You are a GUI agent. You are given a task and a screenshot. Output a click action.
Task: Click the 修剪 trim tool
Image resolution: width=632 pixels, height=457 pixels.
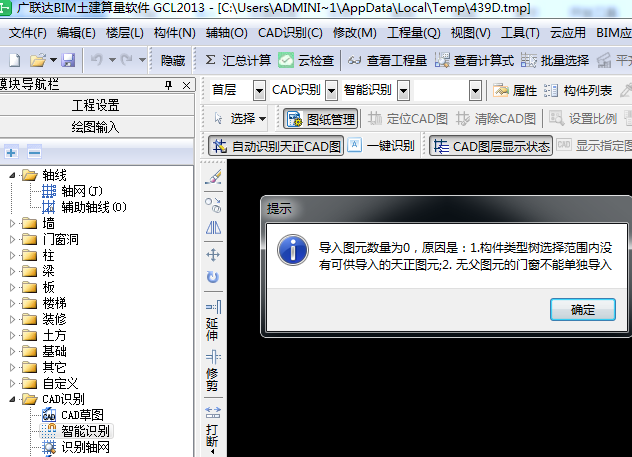[x=213, y=371]
